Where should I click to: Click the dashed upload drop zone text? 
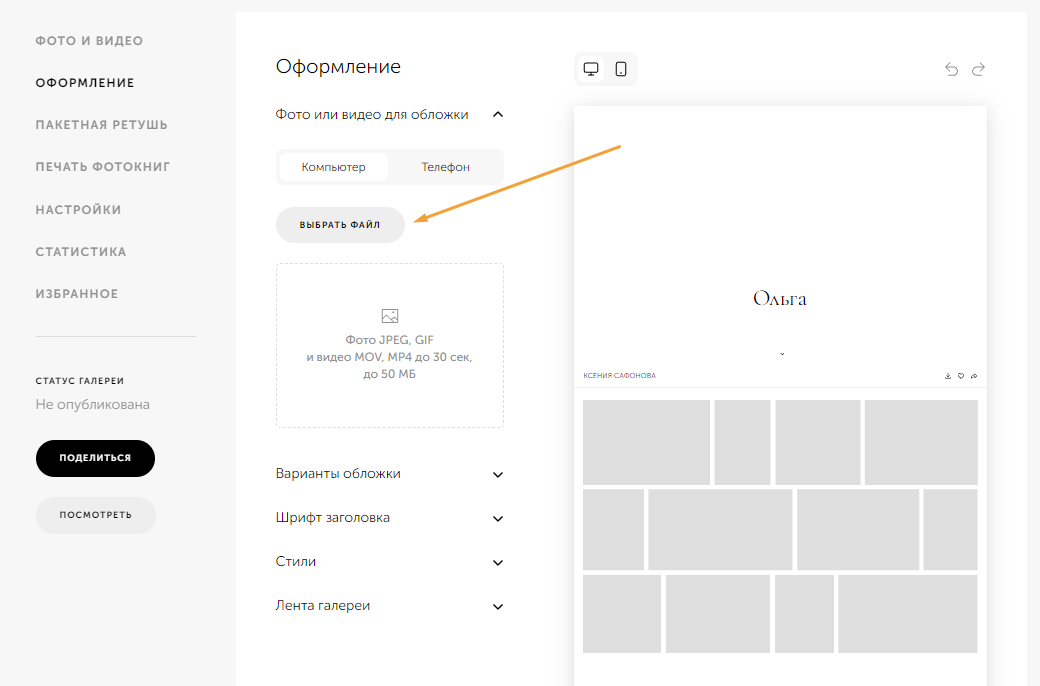(389, 357)
